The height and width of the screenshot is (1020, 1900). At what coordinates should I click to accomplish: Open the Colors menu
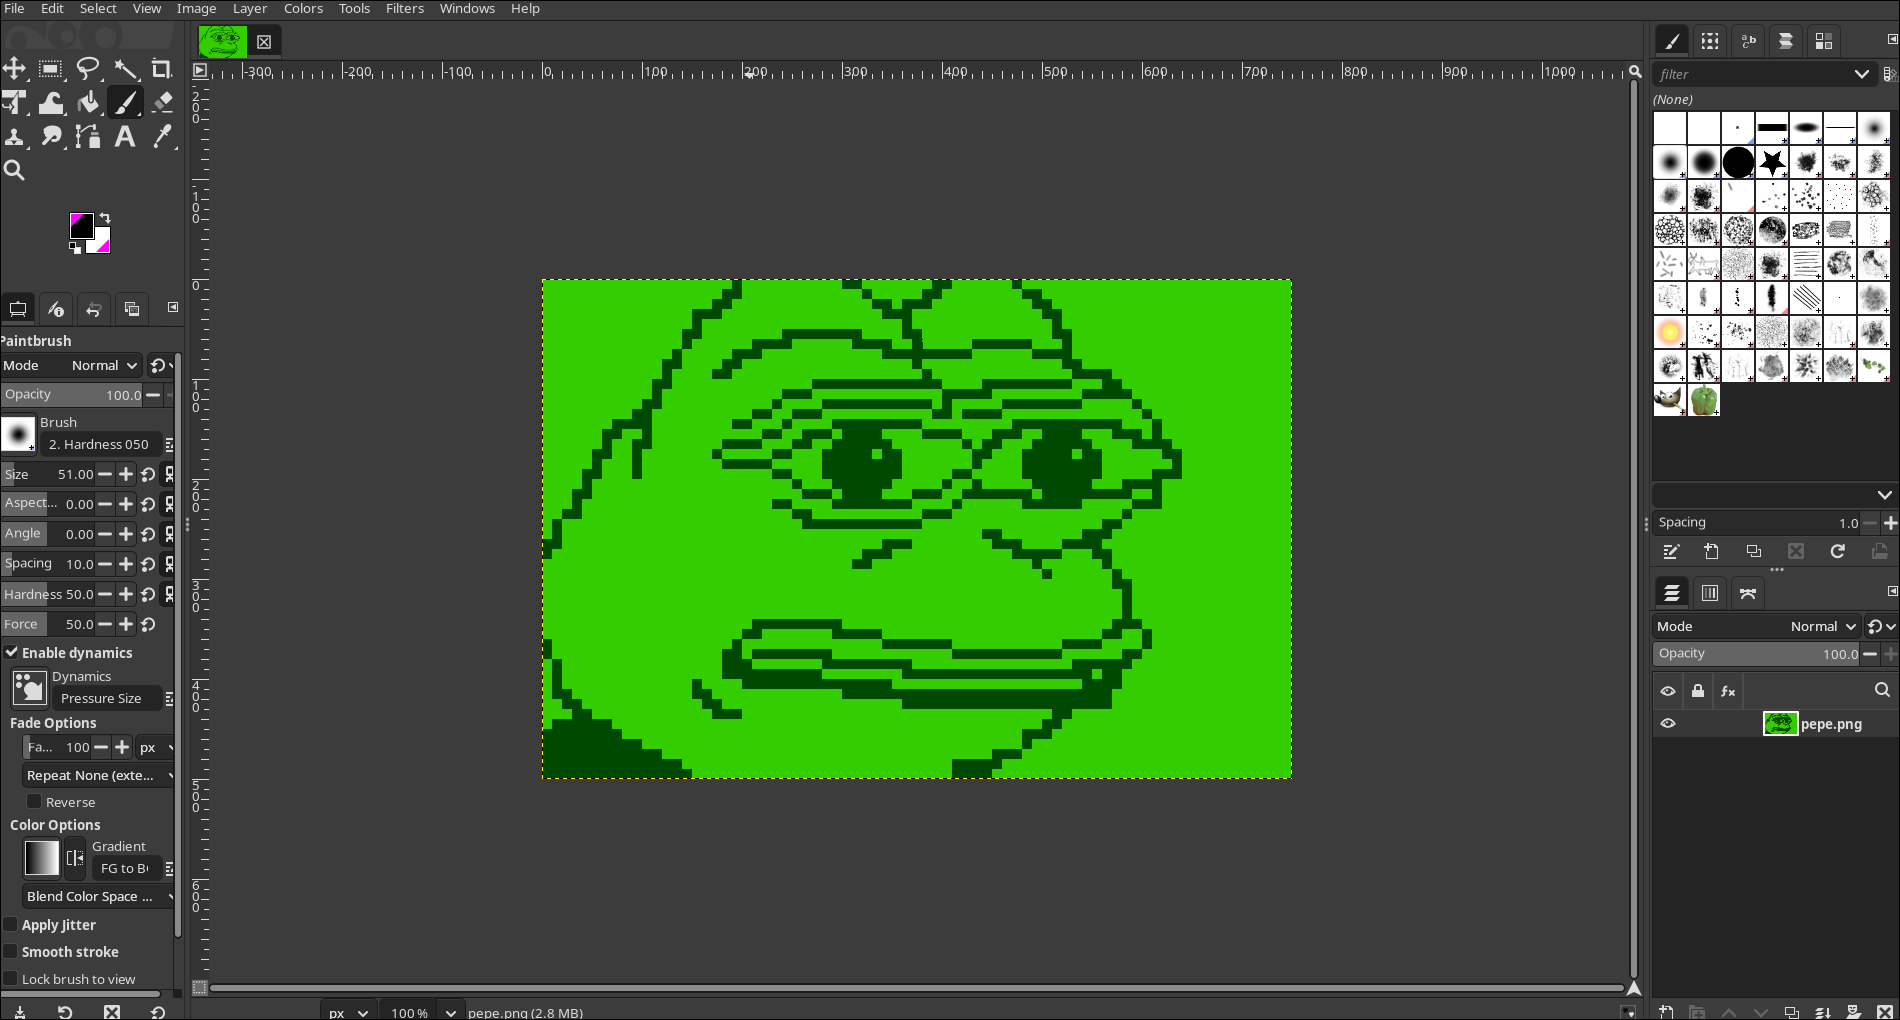coord(303,8)
